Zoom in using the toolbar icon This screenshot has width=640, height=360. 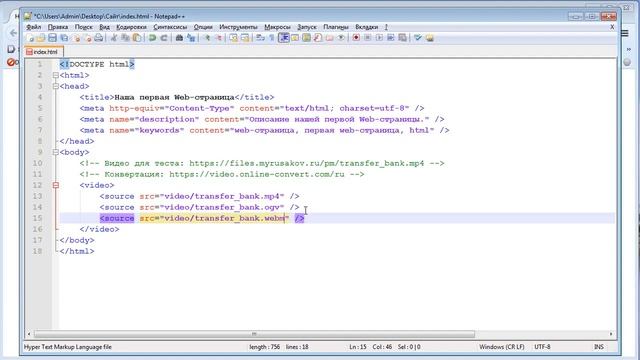click(207, 38)
